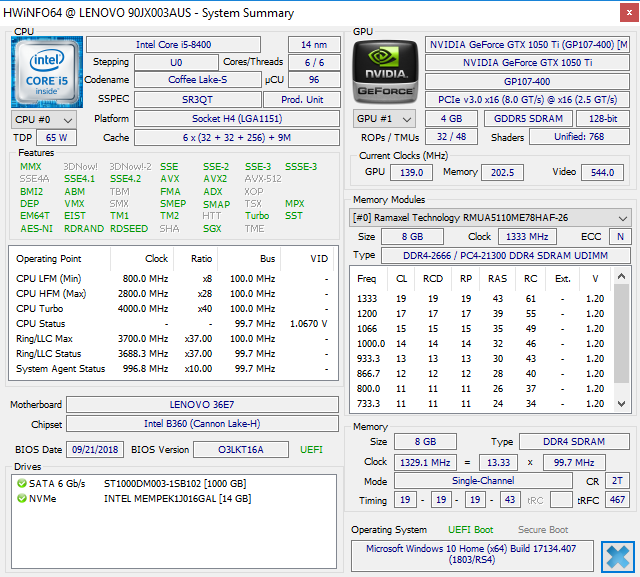Click the tRFC 467 field
The height and width of the screenshot is (577, 640).
(x=617, y=499)
